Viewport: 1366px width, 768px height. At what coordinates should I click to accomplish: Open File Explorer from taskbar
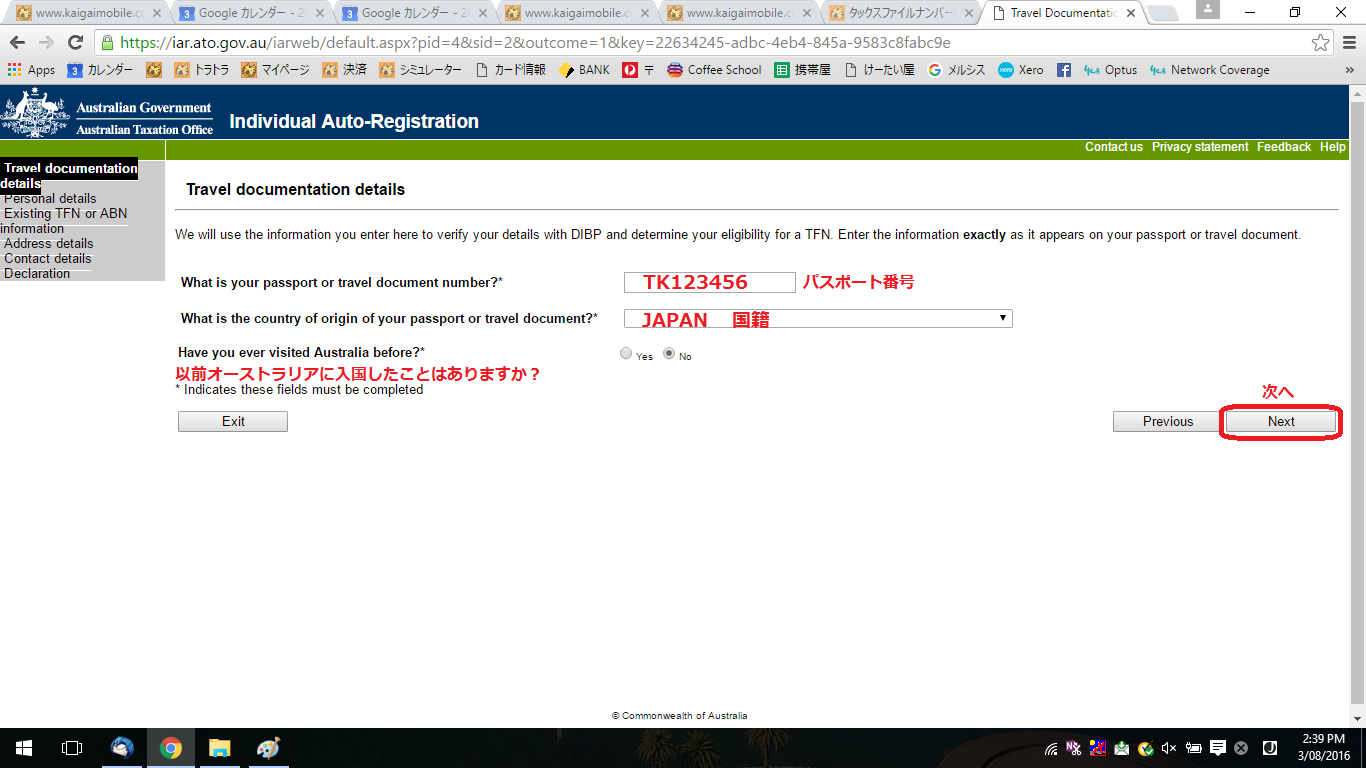coord(219,748)
